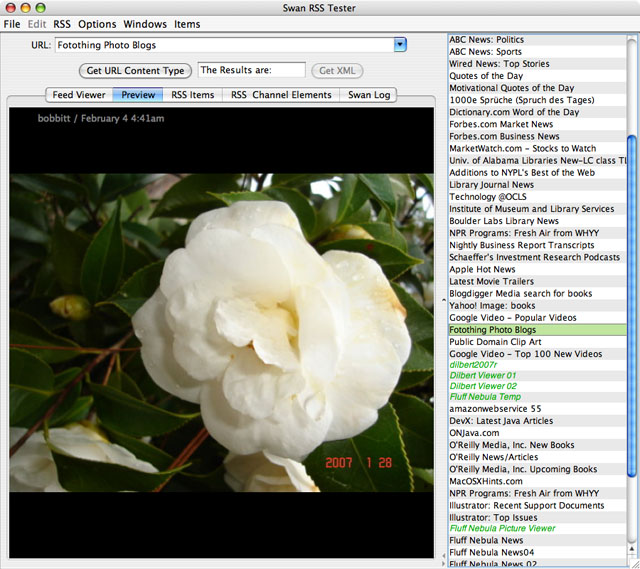Click the Get URL Content Type button
Viewport: 640px width, 569px height.
(x=135, y=71)
